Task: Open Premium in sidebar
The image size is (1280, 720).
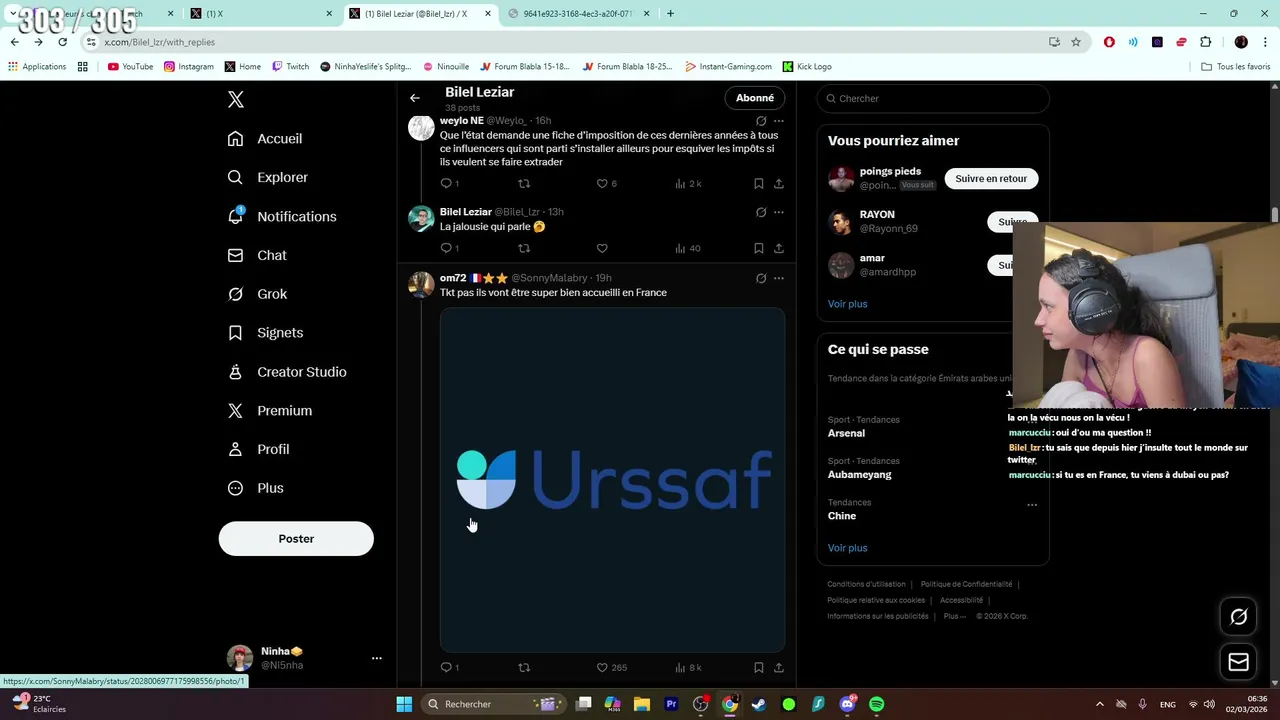Action: click(x=270, y=411)
